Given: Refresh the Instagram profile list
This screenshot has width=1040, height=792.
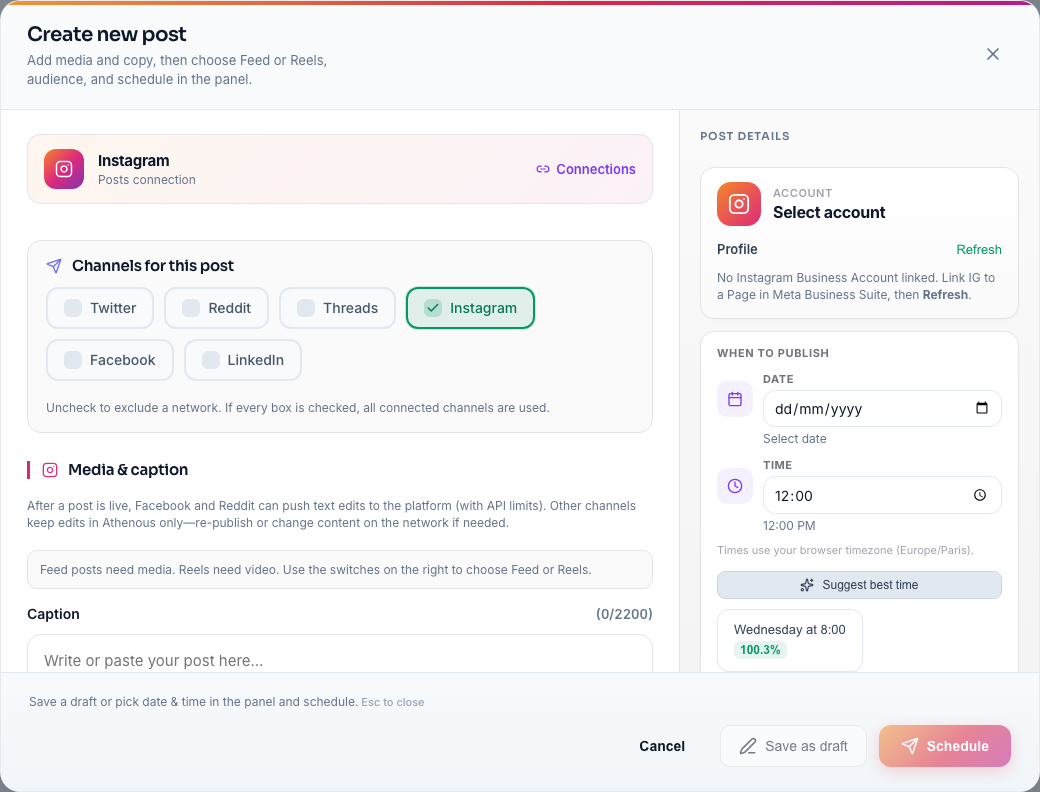Looking at the screenshot, I should 978,250.
